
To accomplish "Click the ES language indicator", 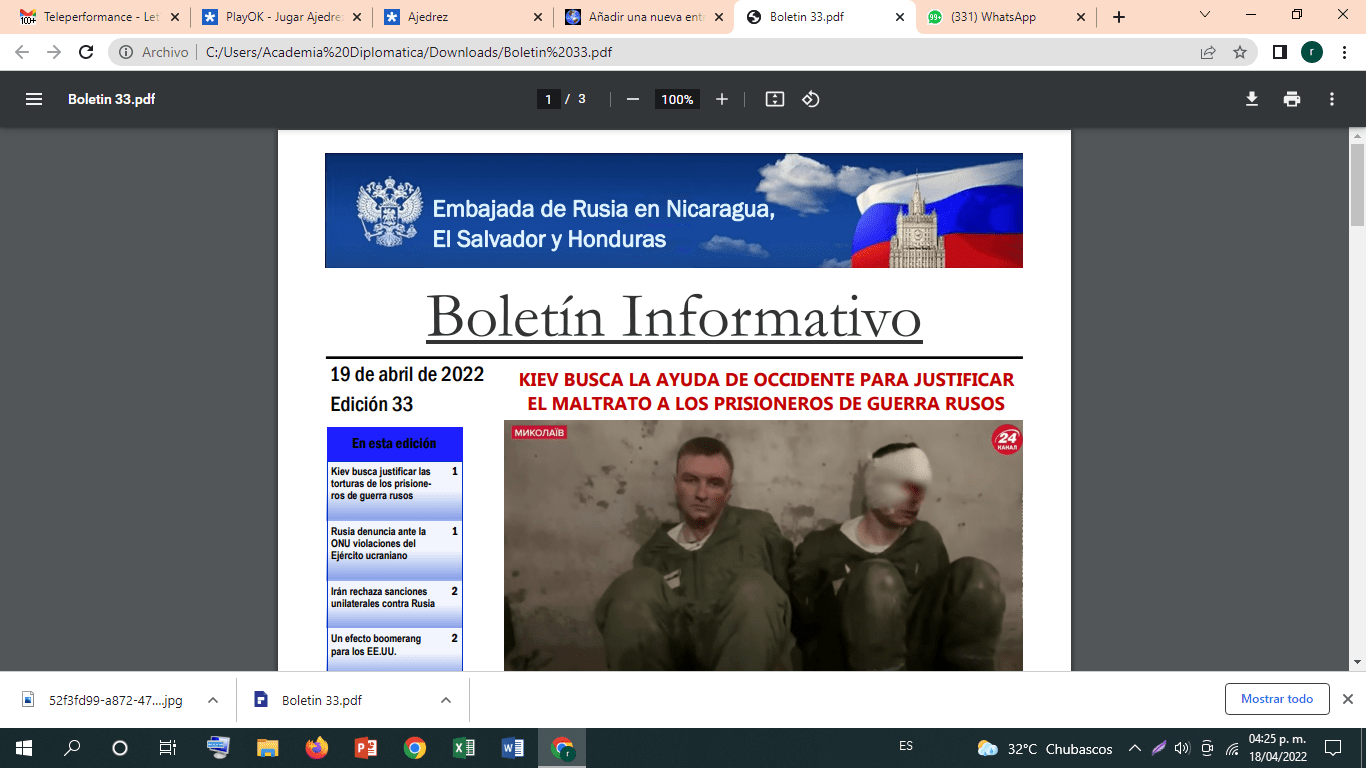I will click(x=906, y=747).
